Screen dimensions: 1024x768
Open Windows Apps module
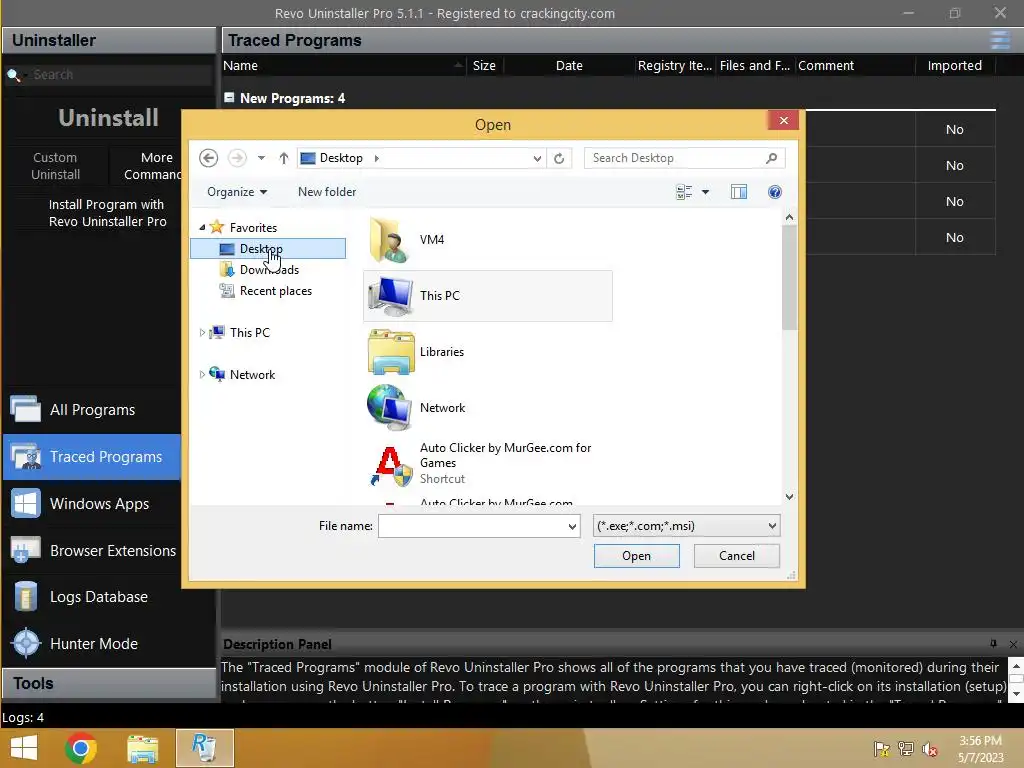pos(92,504)
